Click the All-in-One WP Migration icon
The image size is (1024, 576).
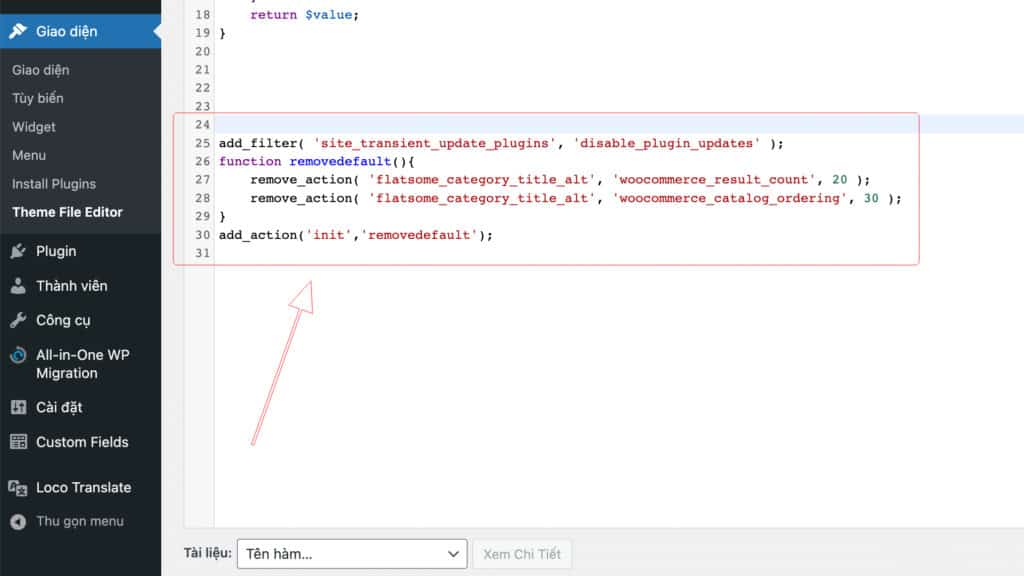tap(18, 356)
